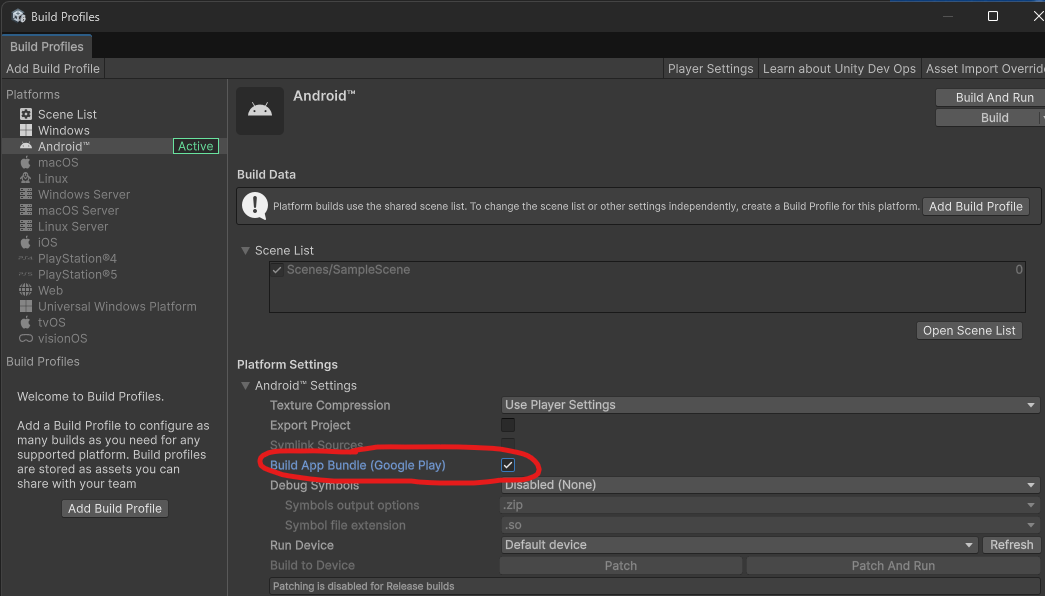Click the iOS apple icon

click(x=26, y=242)
